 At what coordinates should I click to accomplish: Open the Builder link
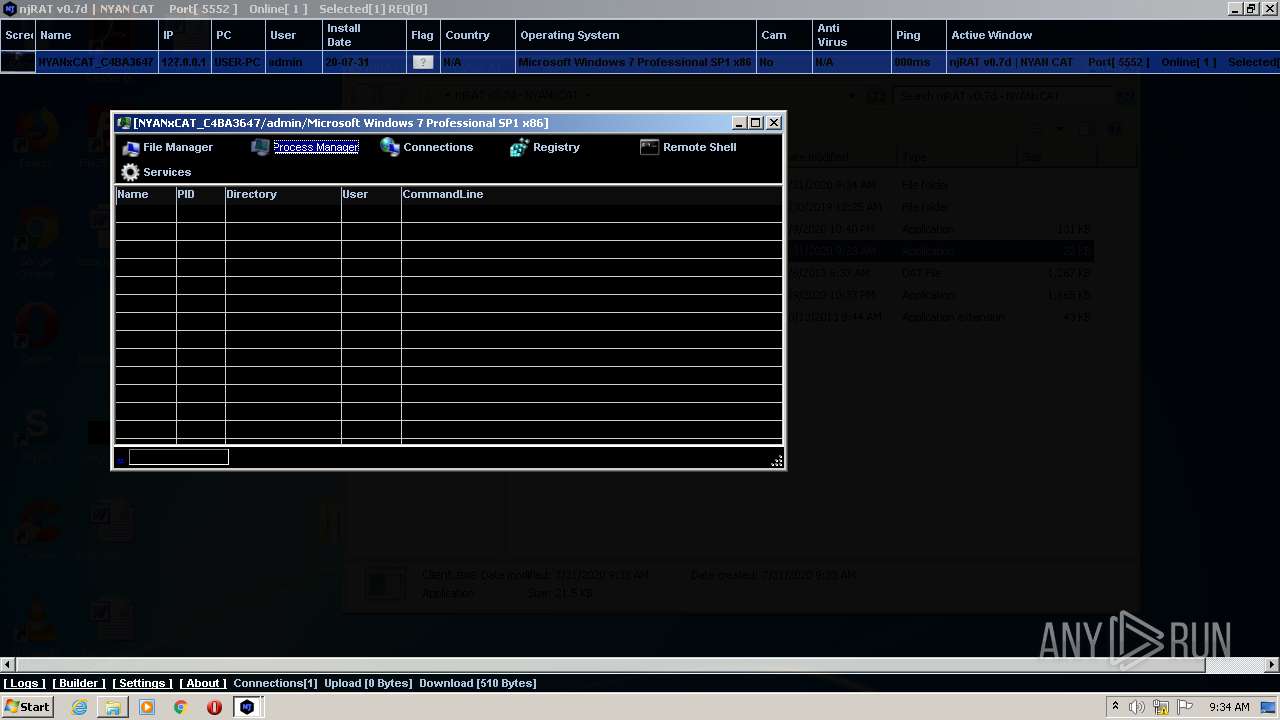[79, 683]
